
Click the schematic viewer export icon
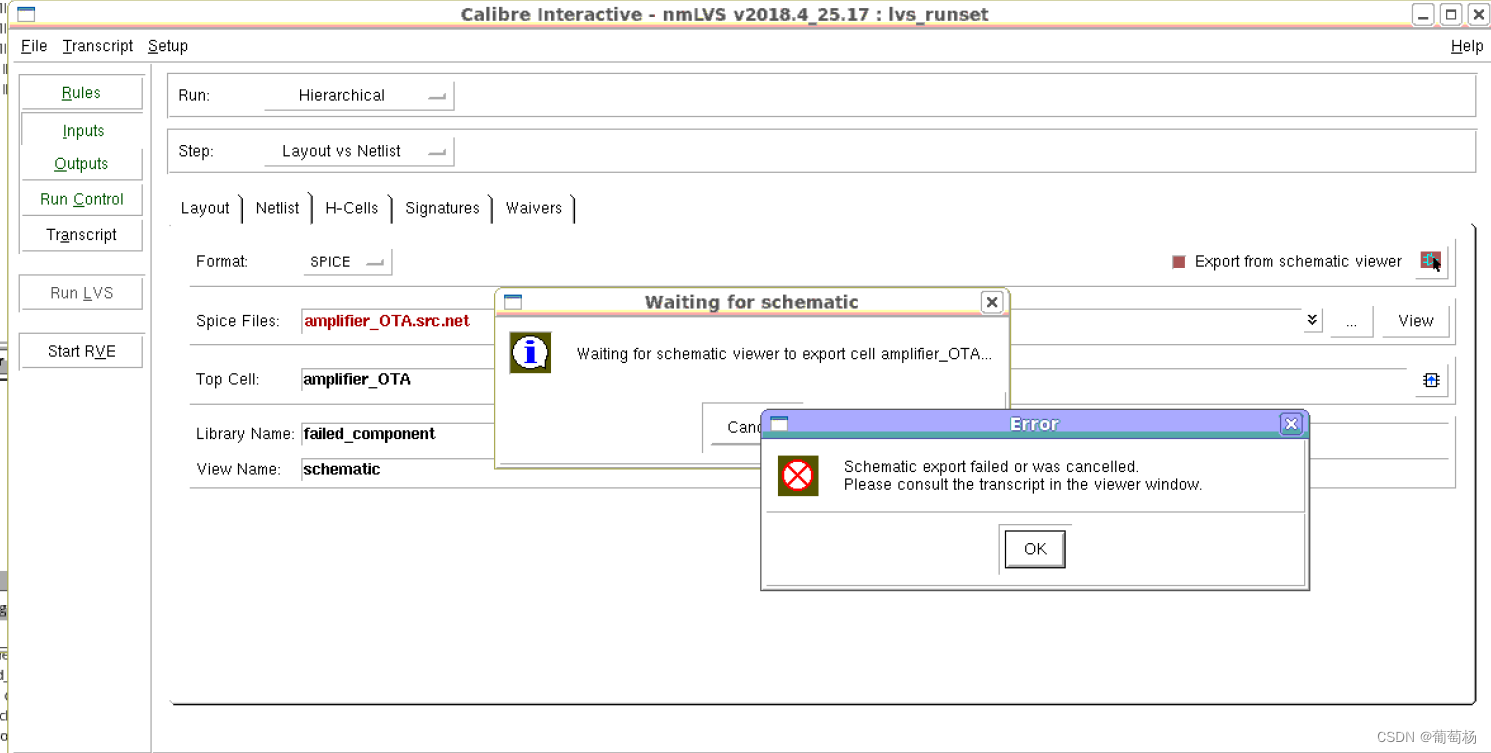tap(1431, 262)
